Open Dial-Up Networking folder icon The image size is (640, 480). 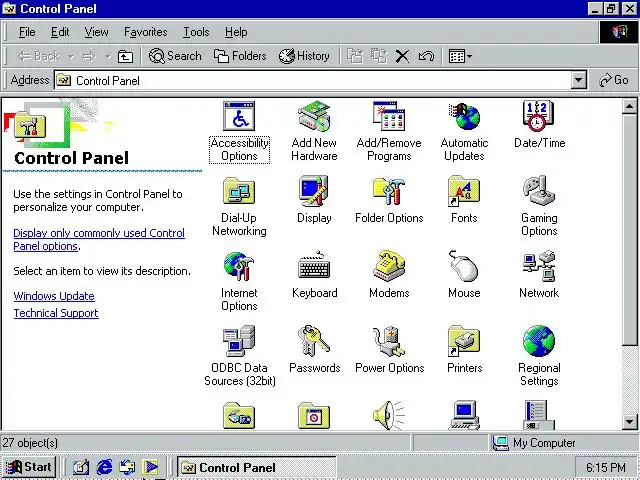tap(239, 191)
